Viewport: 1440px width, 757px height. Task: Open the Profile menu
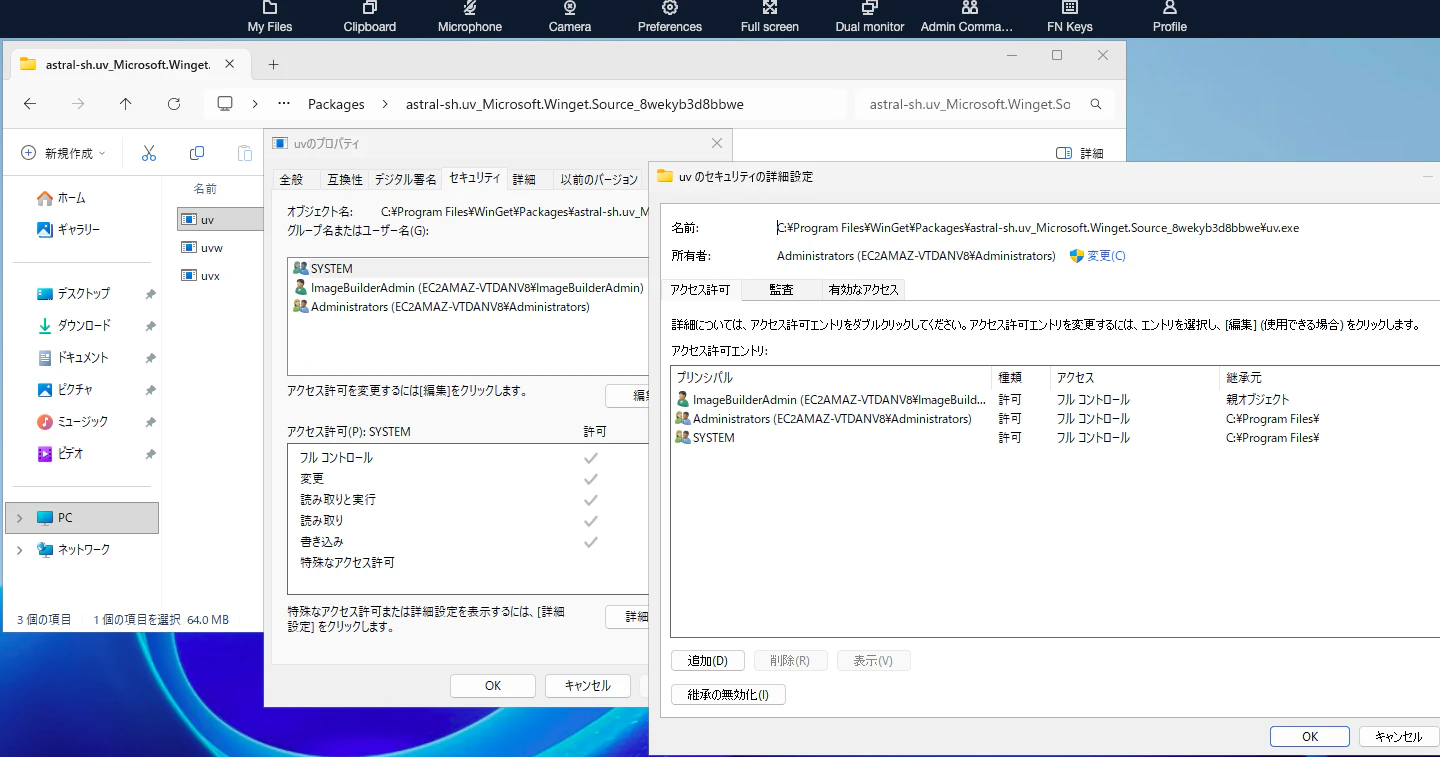1170,17
